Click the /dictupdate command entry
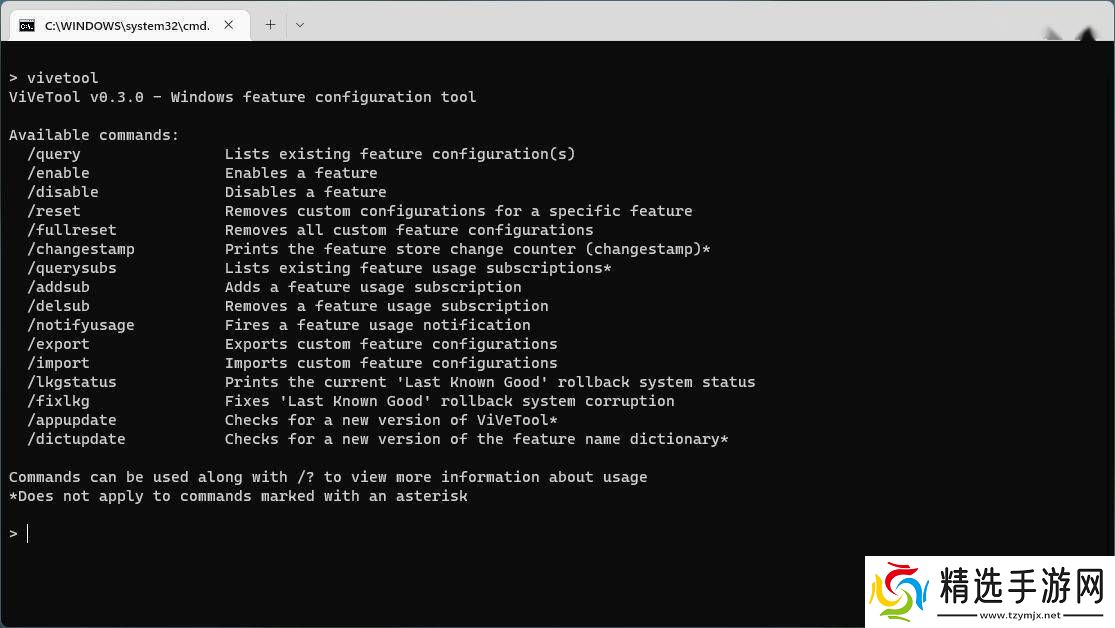 click(76, 439)
